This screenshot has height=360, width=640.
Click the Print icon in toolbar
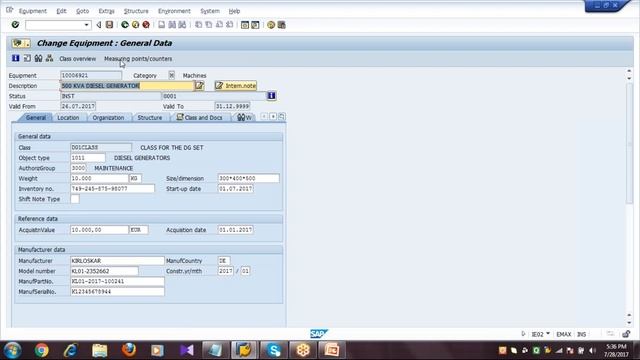click(162, 25)
